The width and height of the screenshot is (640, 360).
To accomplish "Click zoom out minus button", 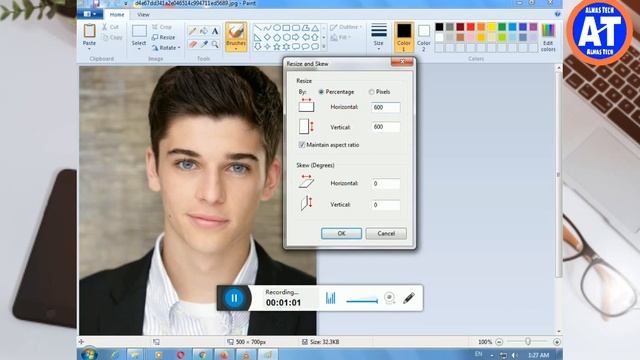I will click(x=499, y=342).
